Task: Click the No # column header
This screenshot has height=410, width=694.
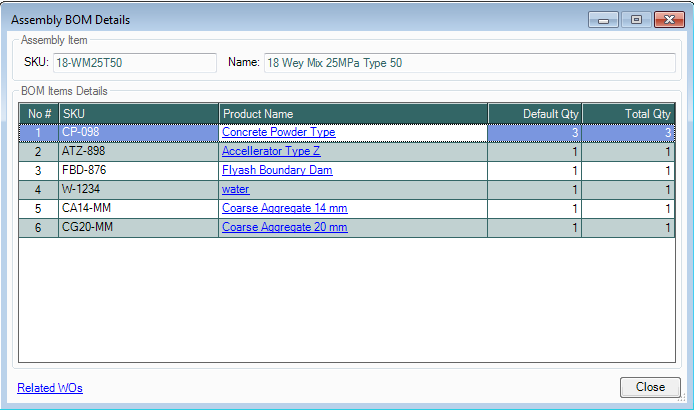Action: click(39, 114)
